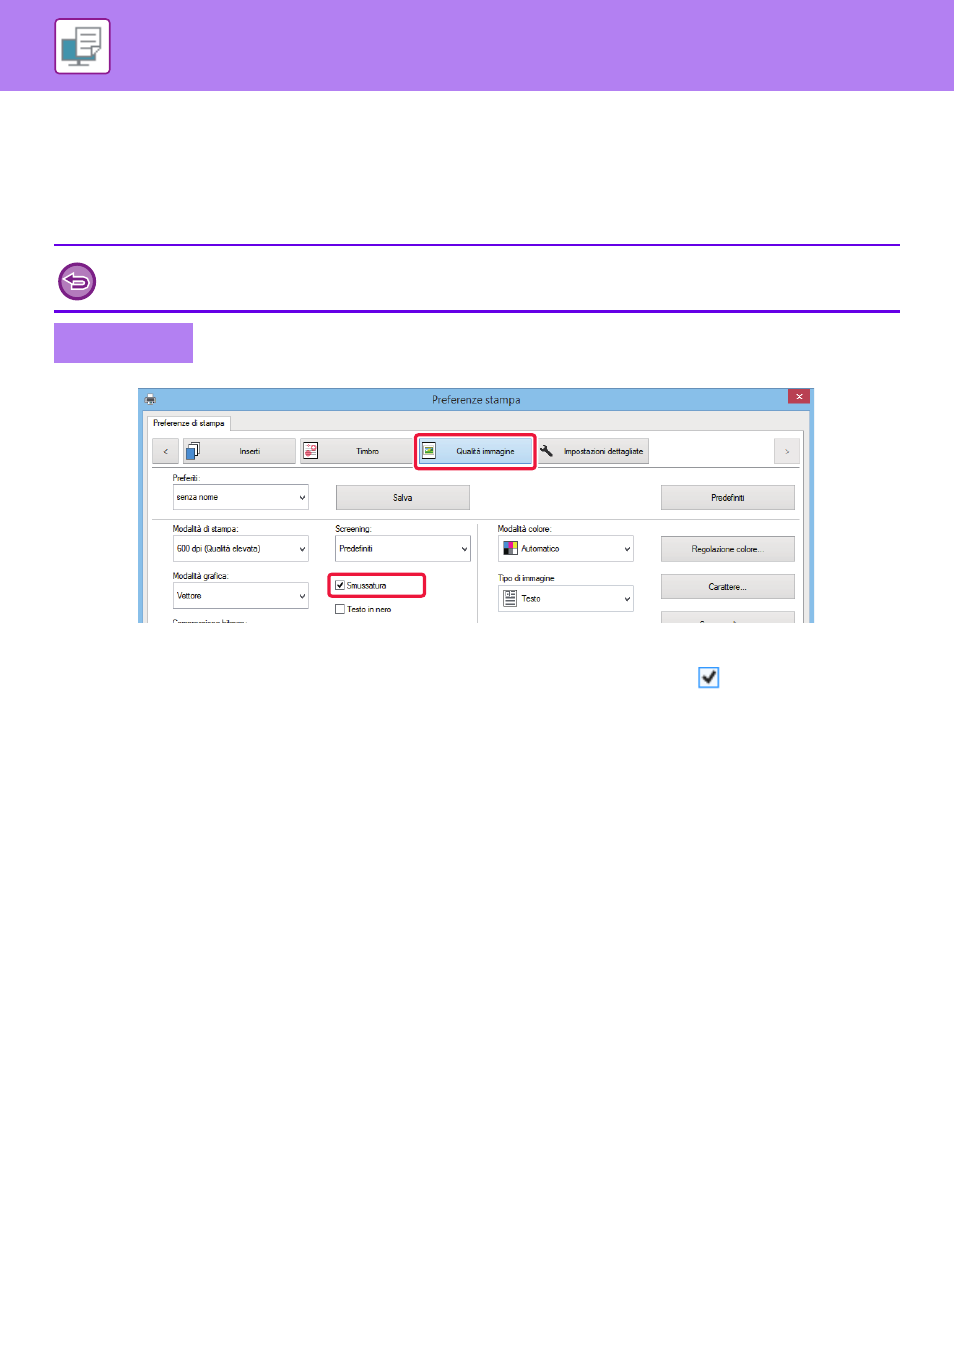This screenshot has width=954, height=1350.
Task: Click the Salva button
Action: click(x=403, y=497)
